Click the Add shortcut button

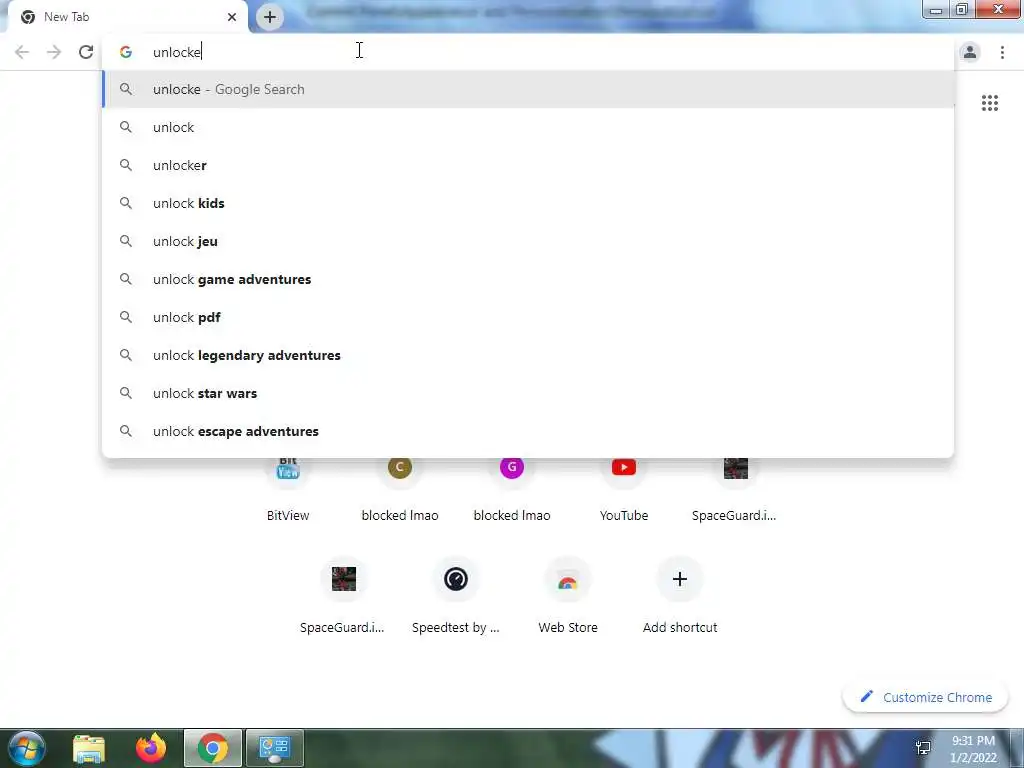pos(680,598)
